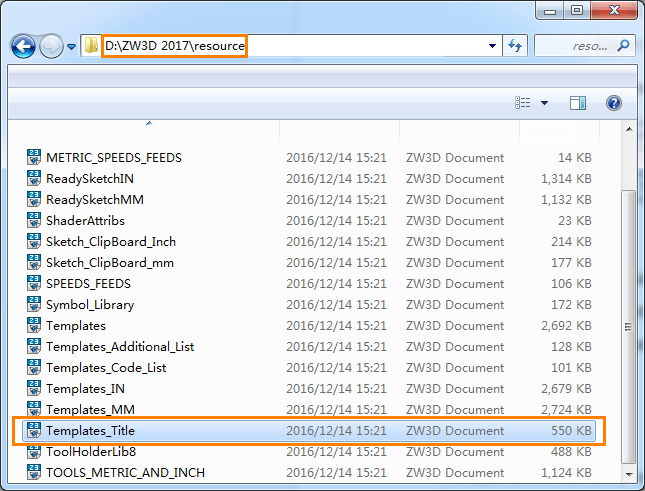Image resolution: width=645 pixels, height=491 pixels.
Task: Select the file name ReadySketchIN
Action: [90, 179]
